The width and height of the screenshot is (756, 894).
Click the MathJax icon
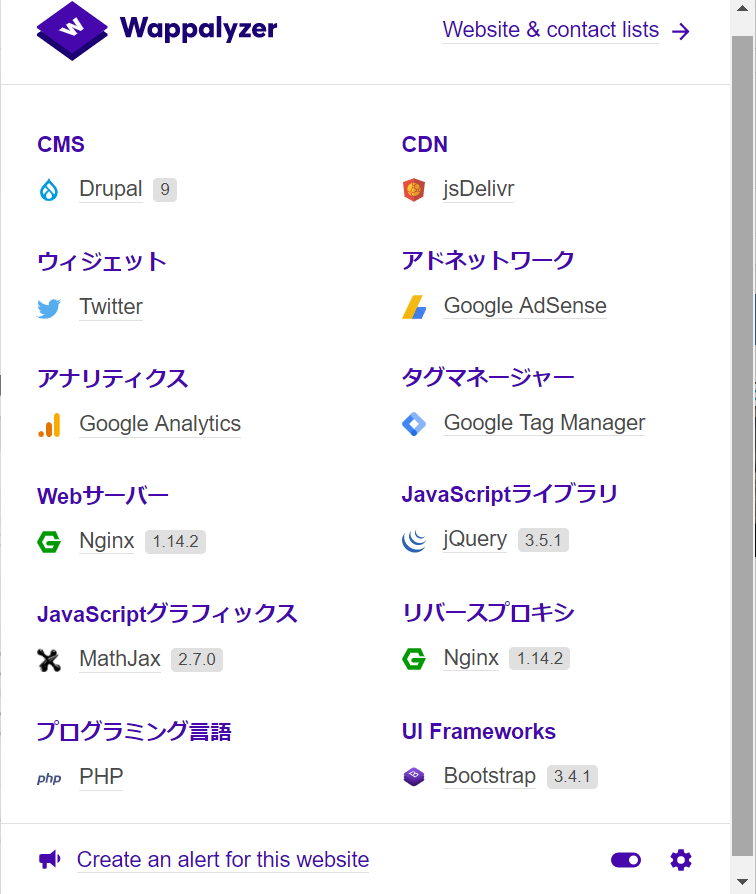coord(49,660)
